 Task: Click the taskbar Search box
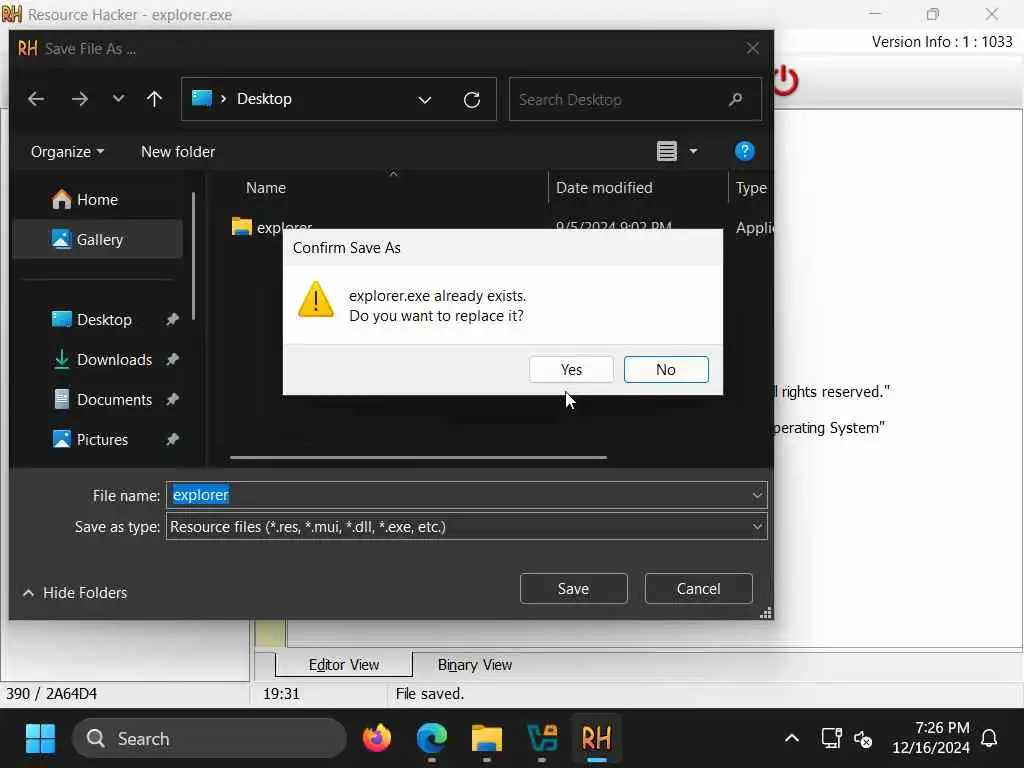tap(209, 739)
